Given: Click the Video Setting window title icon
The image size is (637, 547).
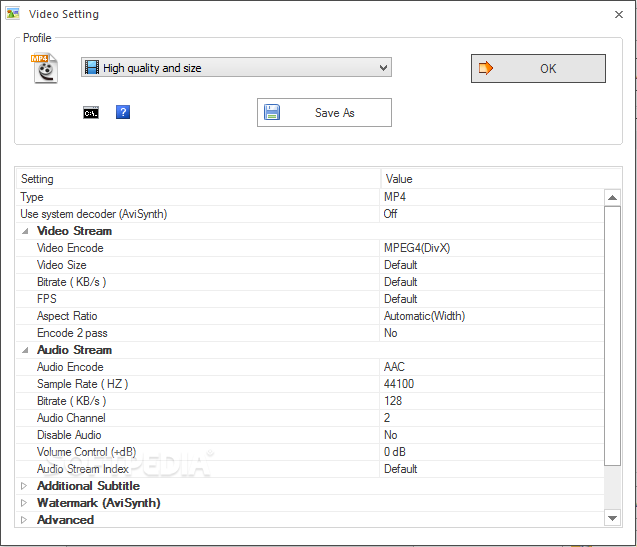Looking at the screenshot, I should point(13,13).
